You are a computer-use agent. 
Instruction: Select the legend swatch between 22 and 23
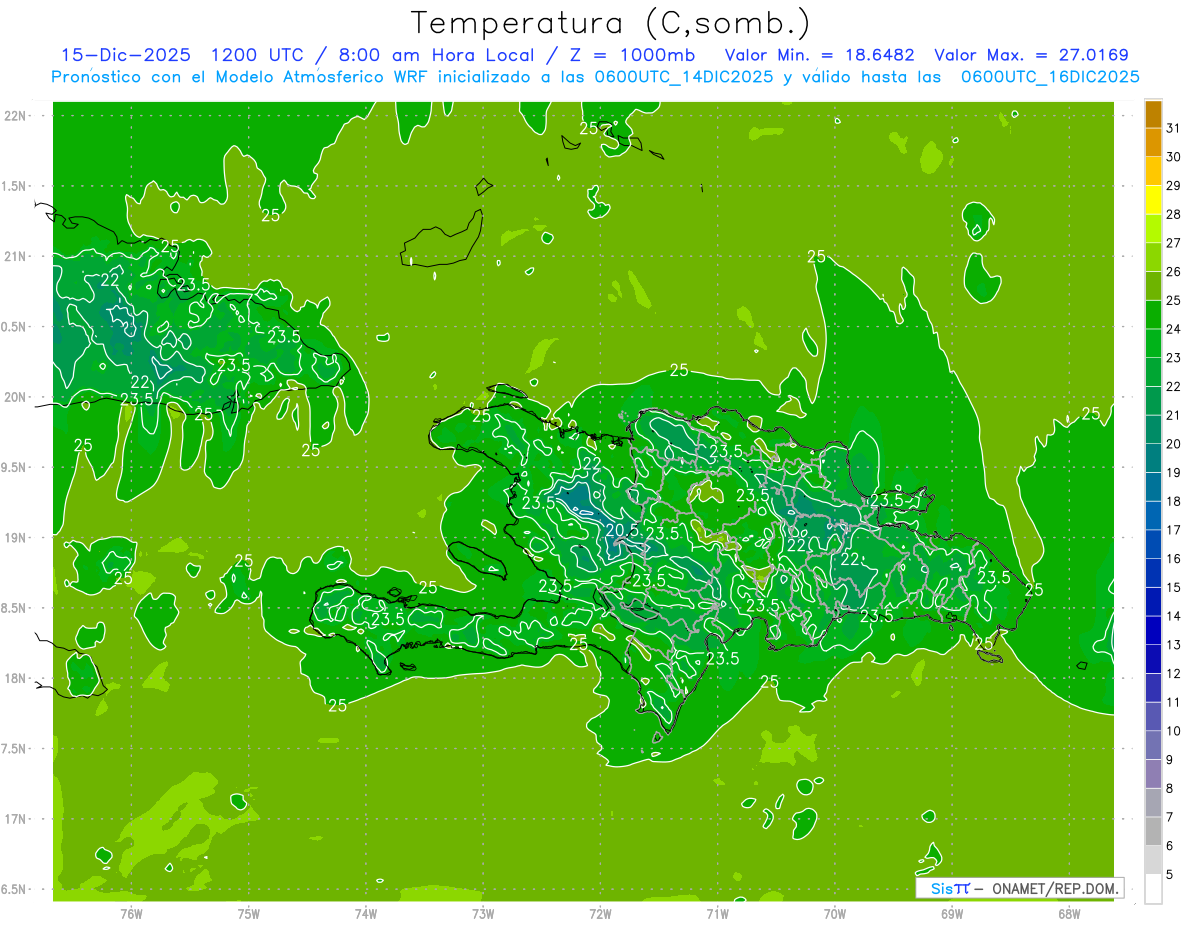coord(1154,373)
